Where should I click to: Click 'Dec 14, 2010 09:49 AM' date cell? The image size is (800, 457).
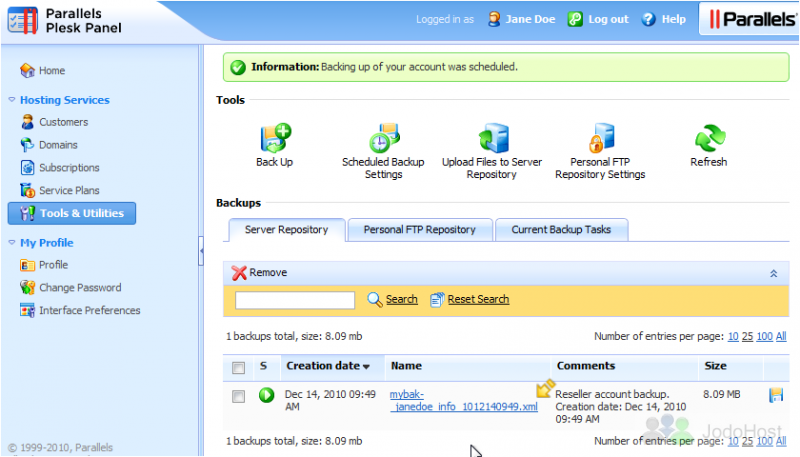point(330,400)
